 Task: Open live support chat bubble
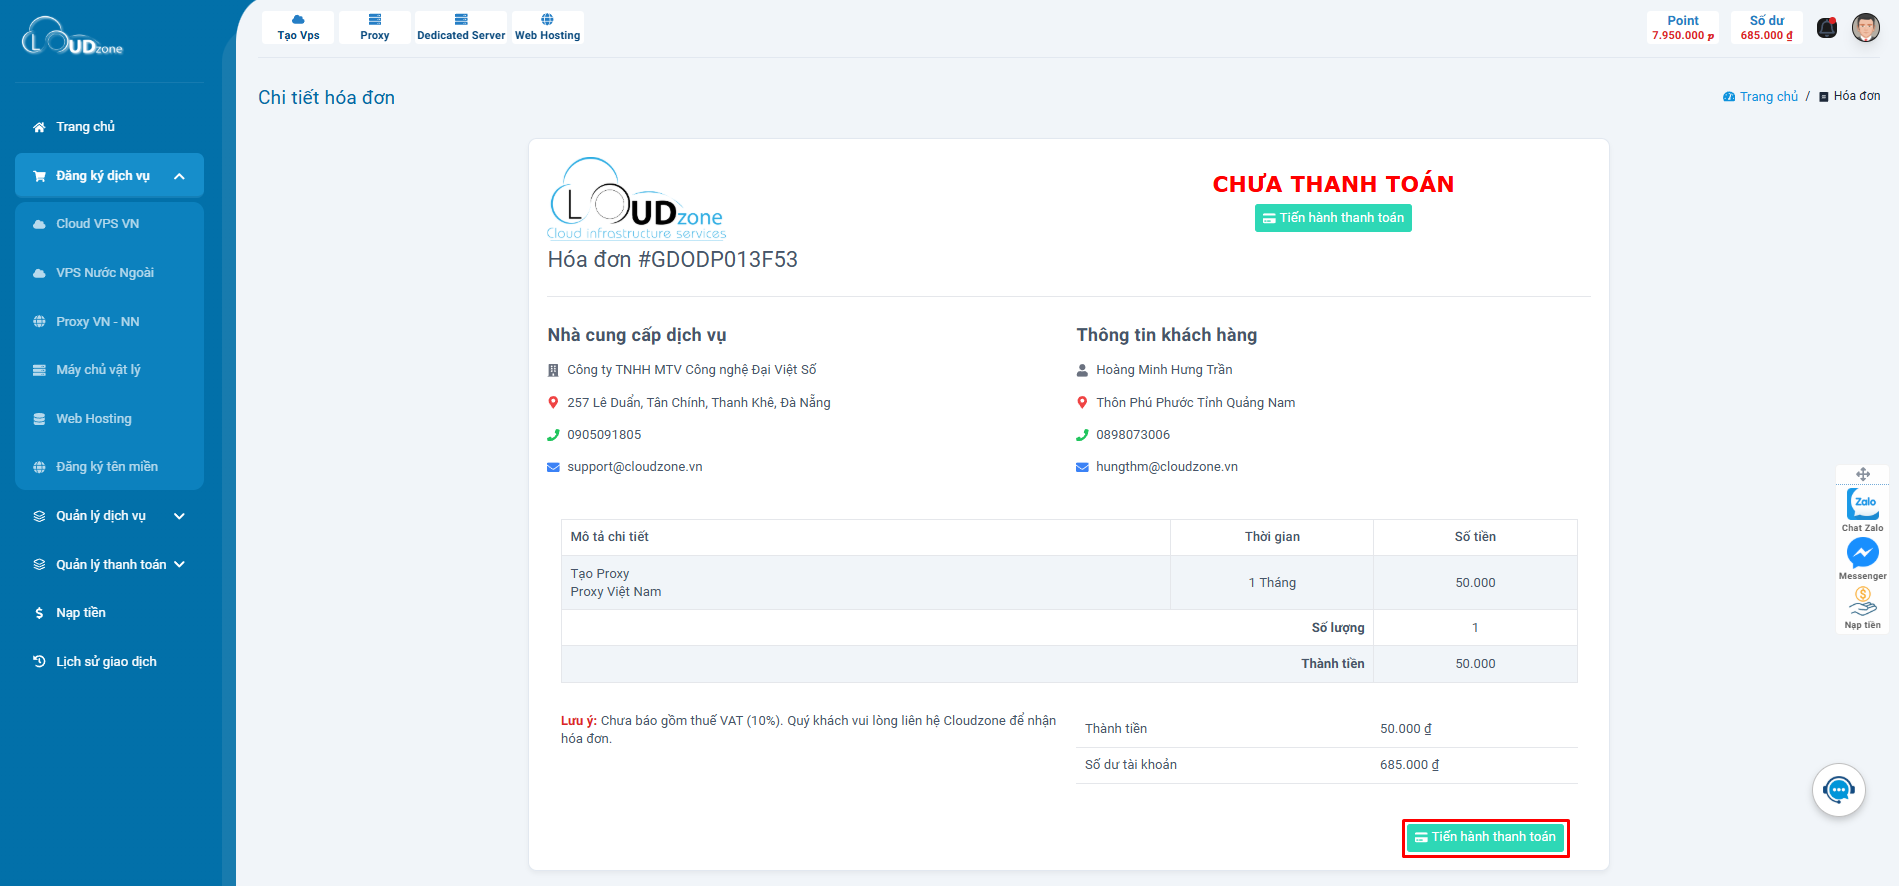(x=1838, y=790)
